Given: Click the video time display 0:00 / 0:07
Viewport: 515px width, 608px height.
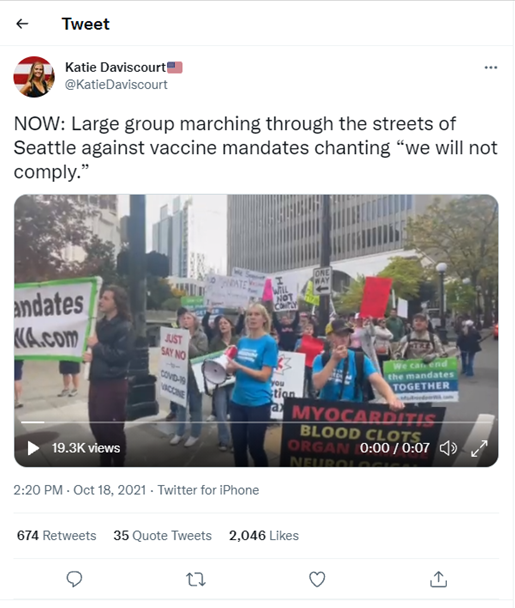Looking at the screenshot, I should click(x=394, y=448).
